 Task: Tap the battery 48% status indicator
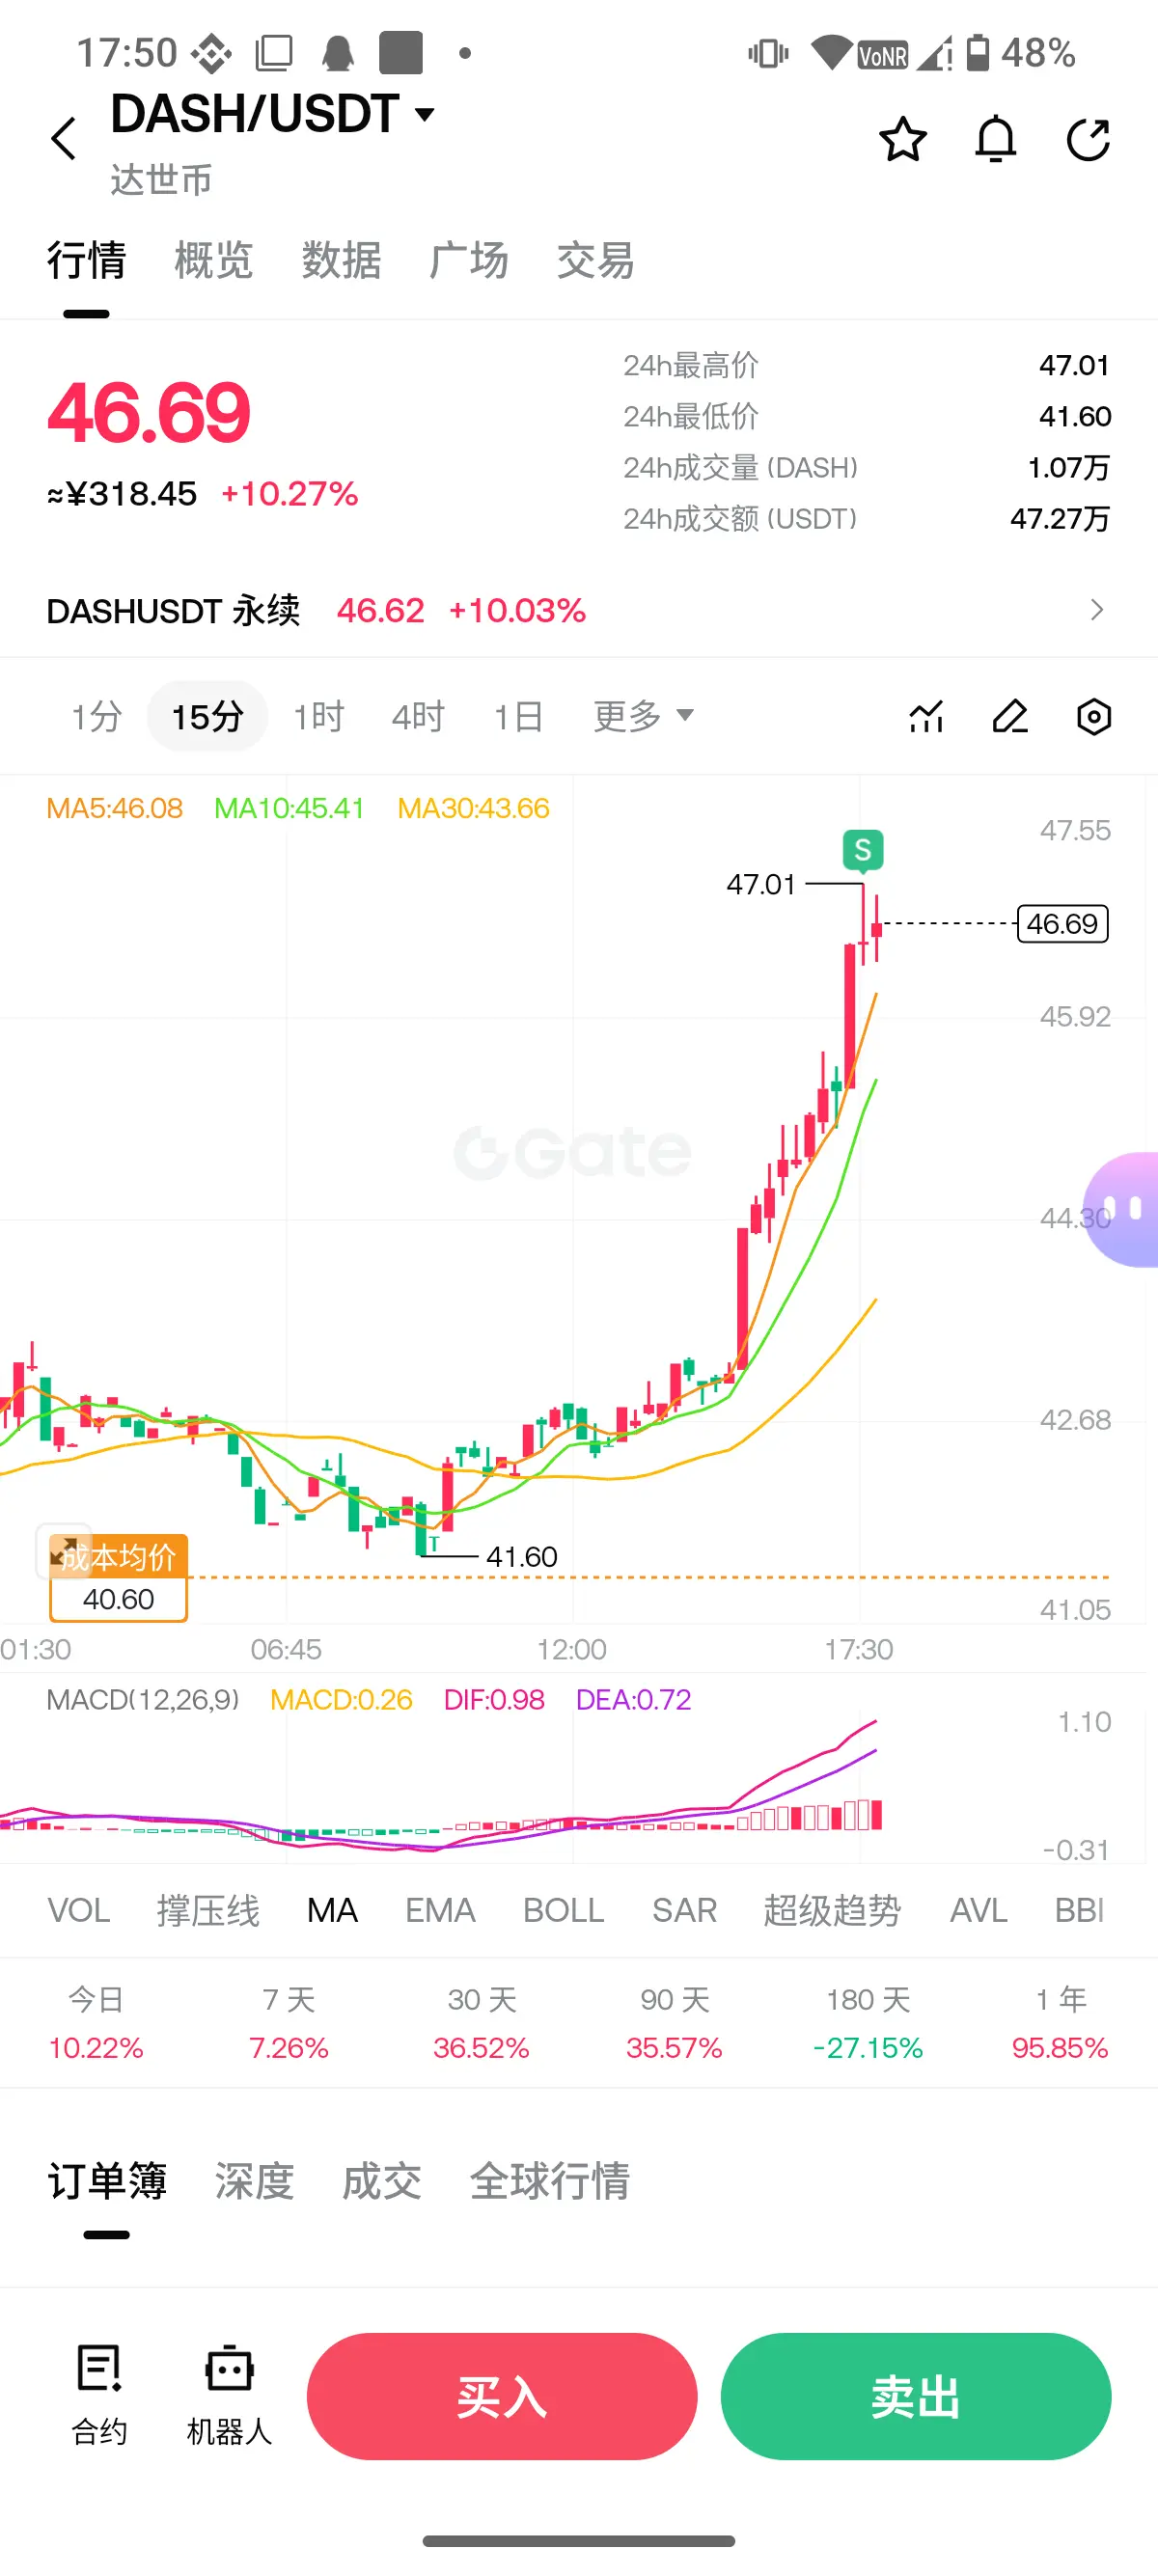click(1021, 53)
